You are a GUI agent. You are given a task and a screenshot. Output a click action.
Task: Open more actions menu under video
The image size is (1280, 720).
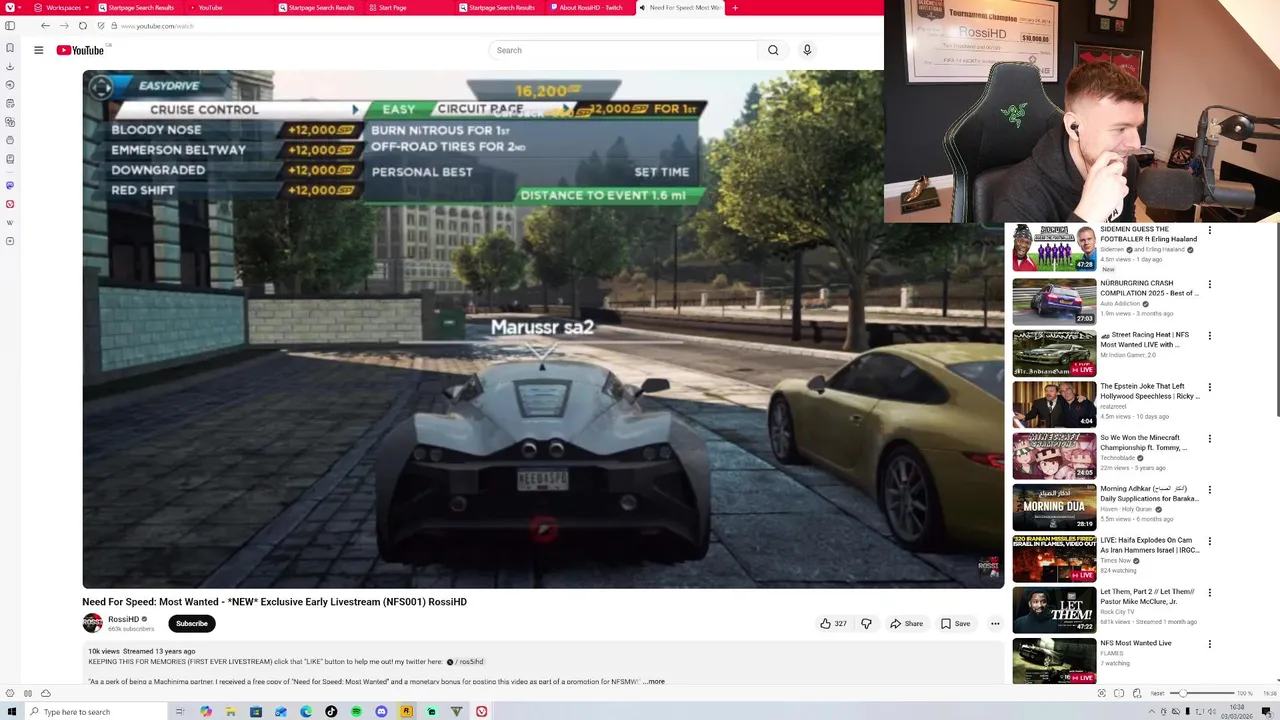pyautogui.click(x=995, y=623)
